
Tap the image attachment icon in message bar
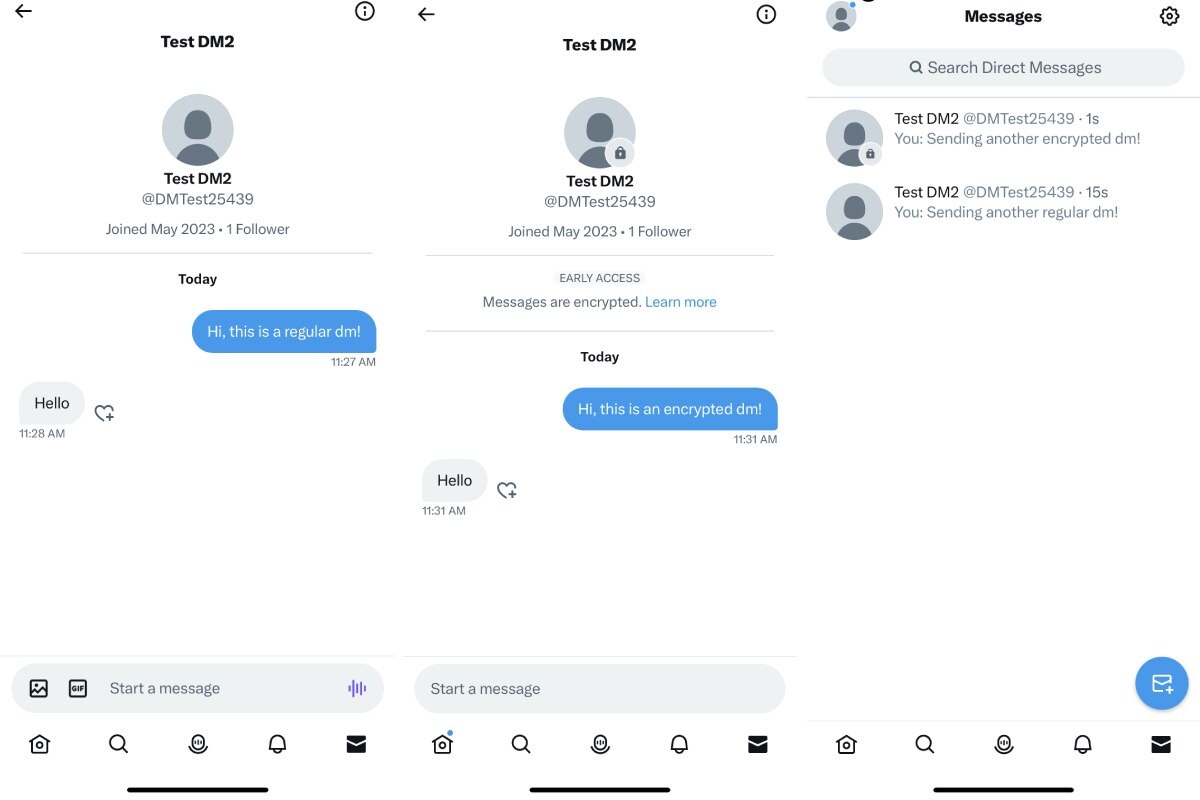(39, 688)
